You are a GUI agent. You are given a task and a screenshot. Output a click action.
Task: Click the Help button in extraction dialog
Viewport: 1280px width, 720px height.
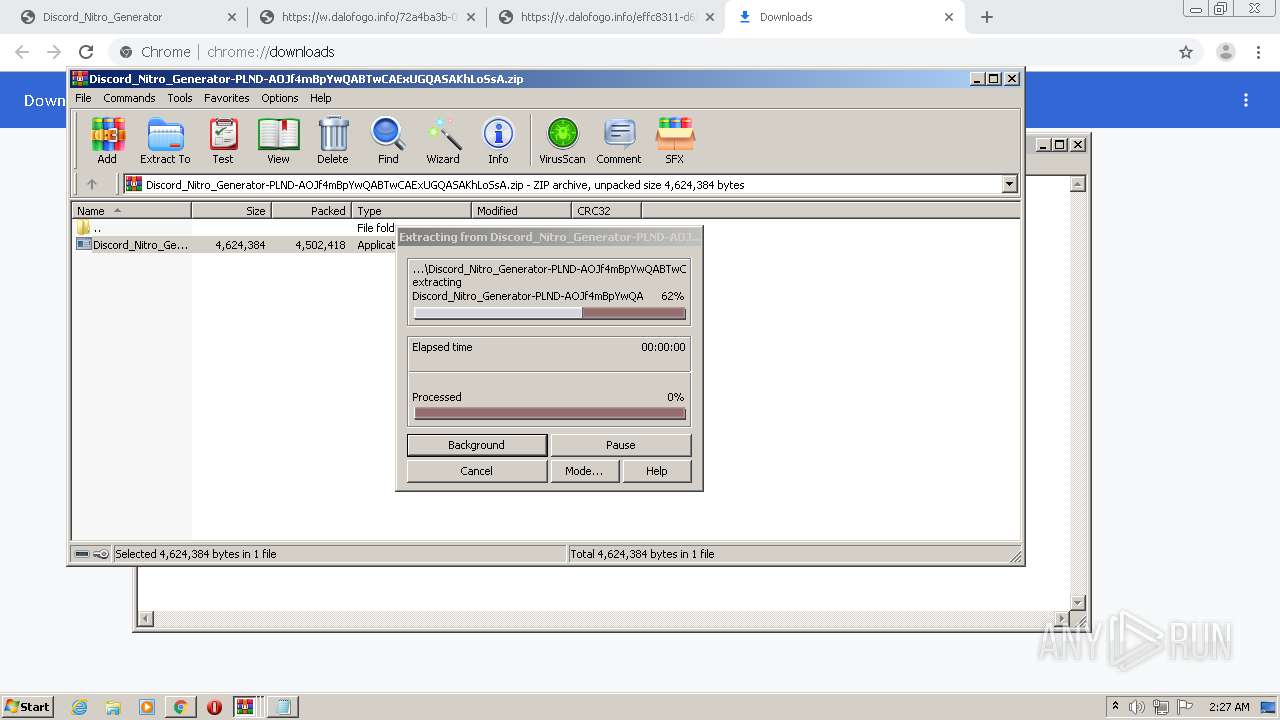click(x=656, y=471)
